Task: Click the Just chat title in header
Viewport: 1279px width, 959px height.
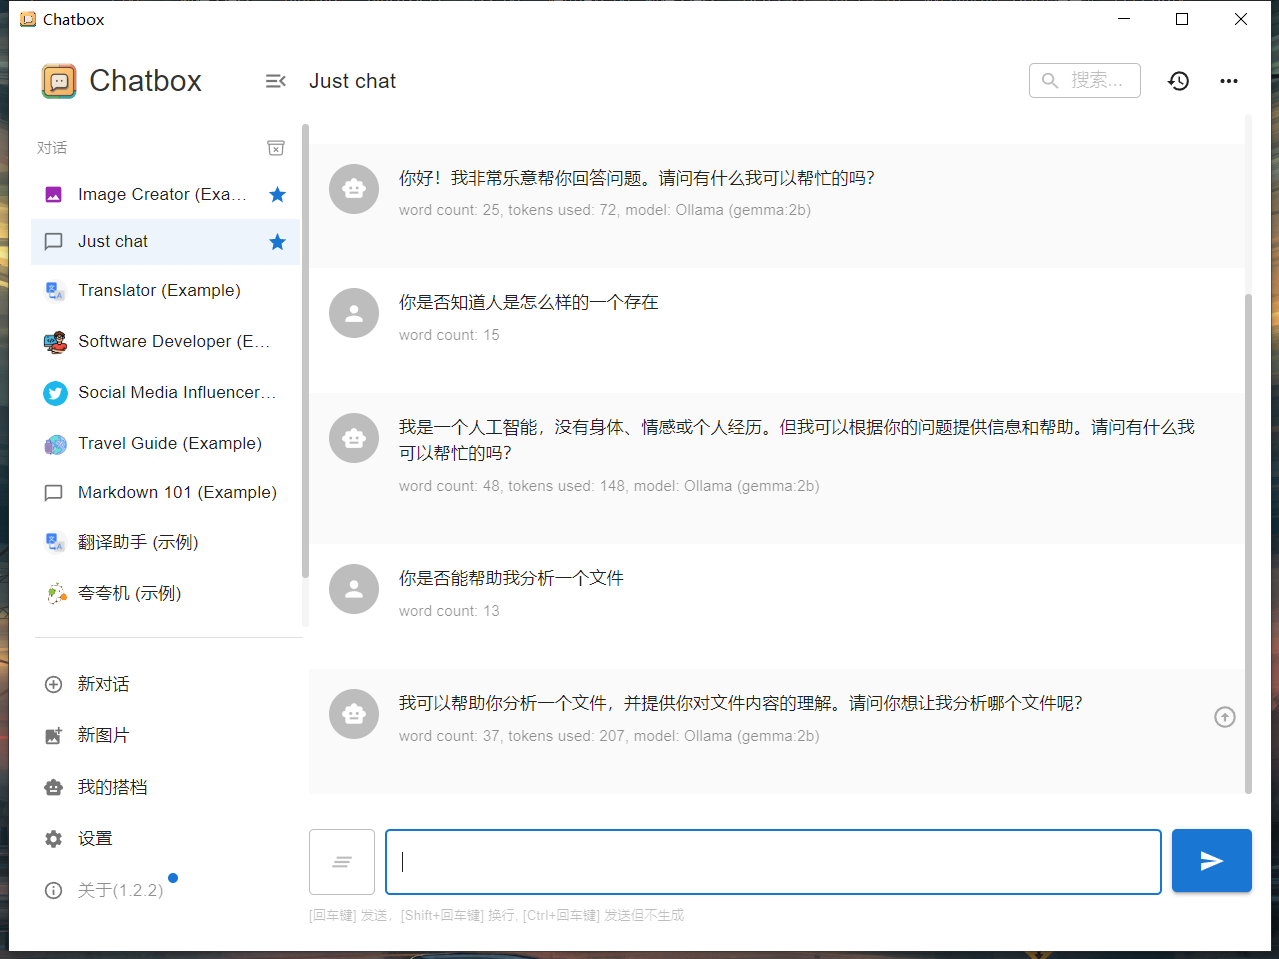Action: (x=352, y=81)
